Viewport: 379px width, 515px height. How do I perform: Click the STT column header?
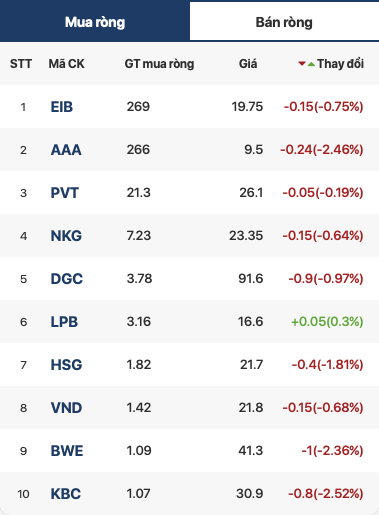point(21,64)
